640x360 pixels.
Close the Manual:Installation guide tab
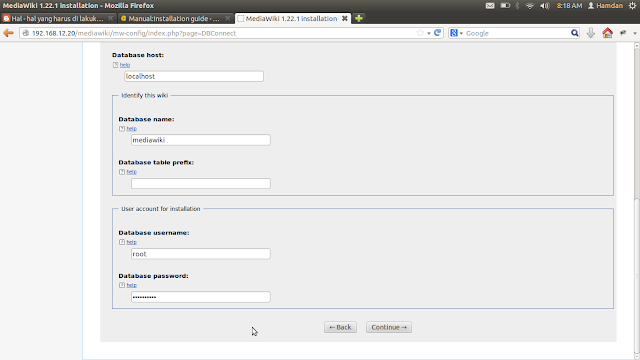point(227,18)
